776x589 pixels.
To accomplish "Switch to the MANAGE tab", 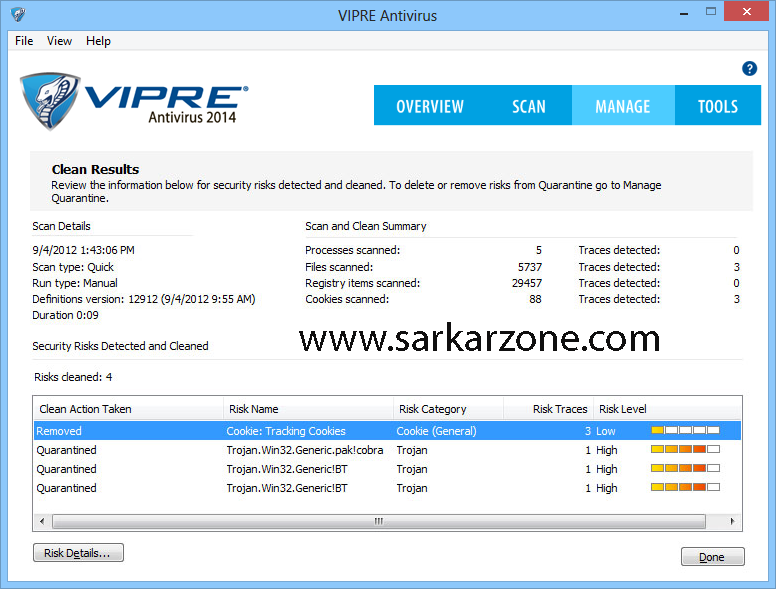I will [x=623, y=105].
